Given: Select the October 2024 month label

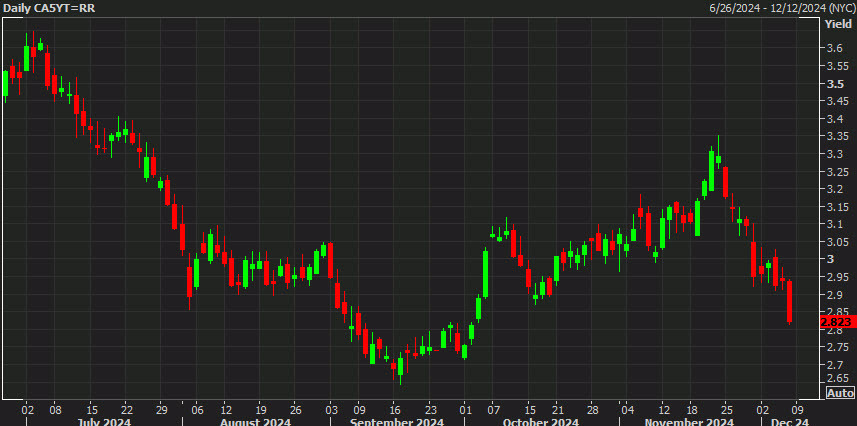Looking at the screenshot, I should (540, 422).
